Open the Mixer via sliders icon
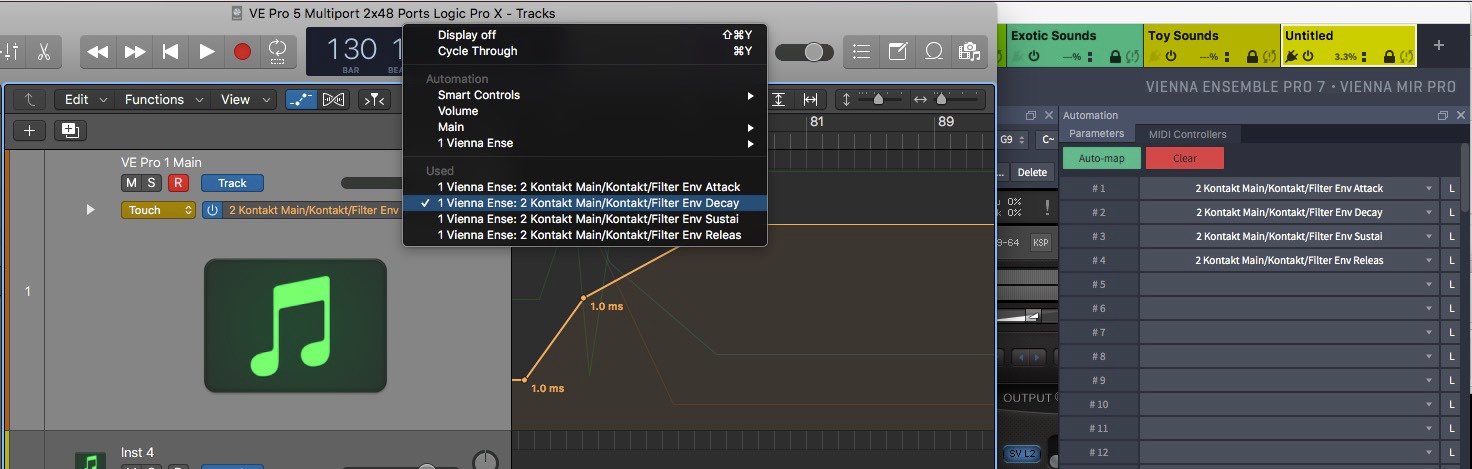Screen dimensions: 1472x469 pyautogui.click(x=12, y=51)
